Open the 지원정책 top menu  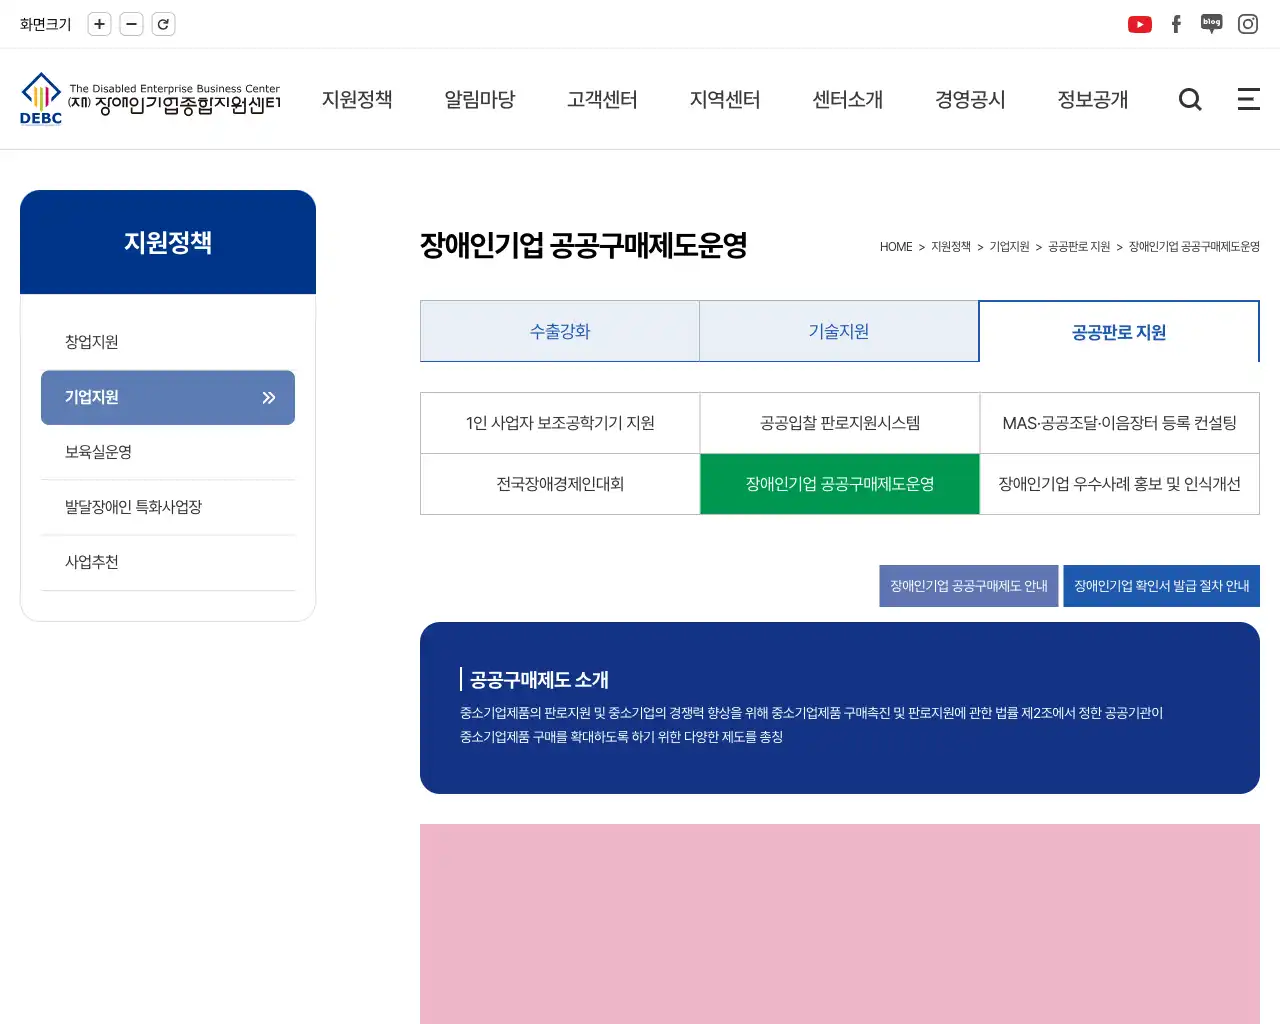357,99
